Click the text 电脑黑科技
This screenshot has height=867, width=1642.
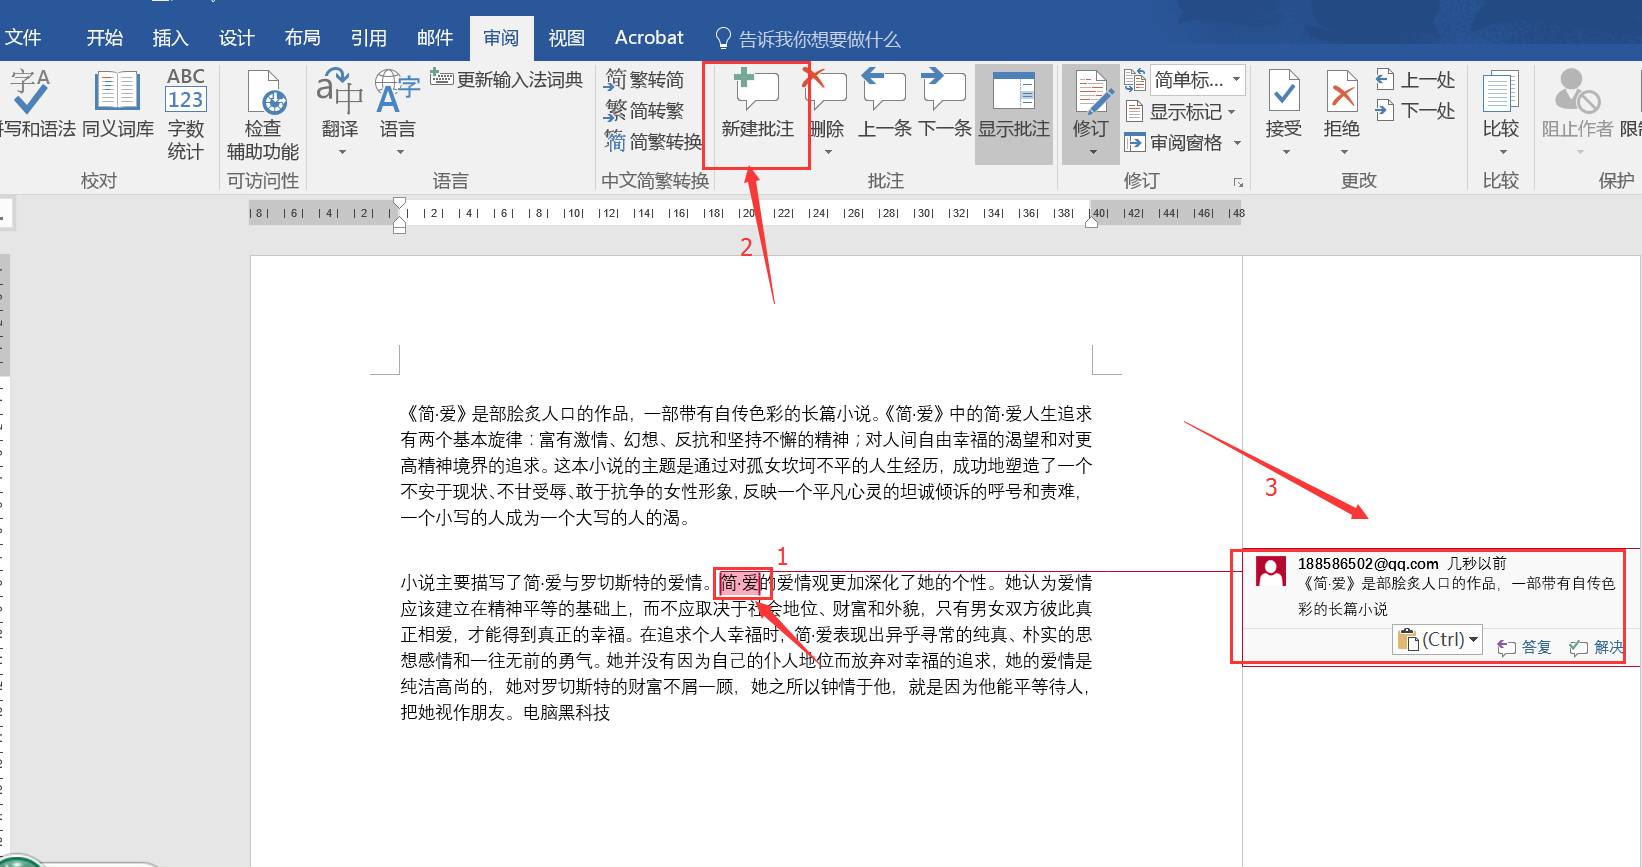click(567, 713)
